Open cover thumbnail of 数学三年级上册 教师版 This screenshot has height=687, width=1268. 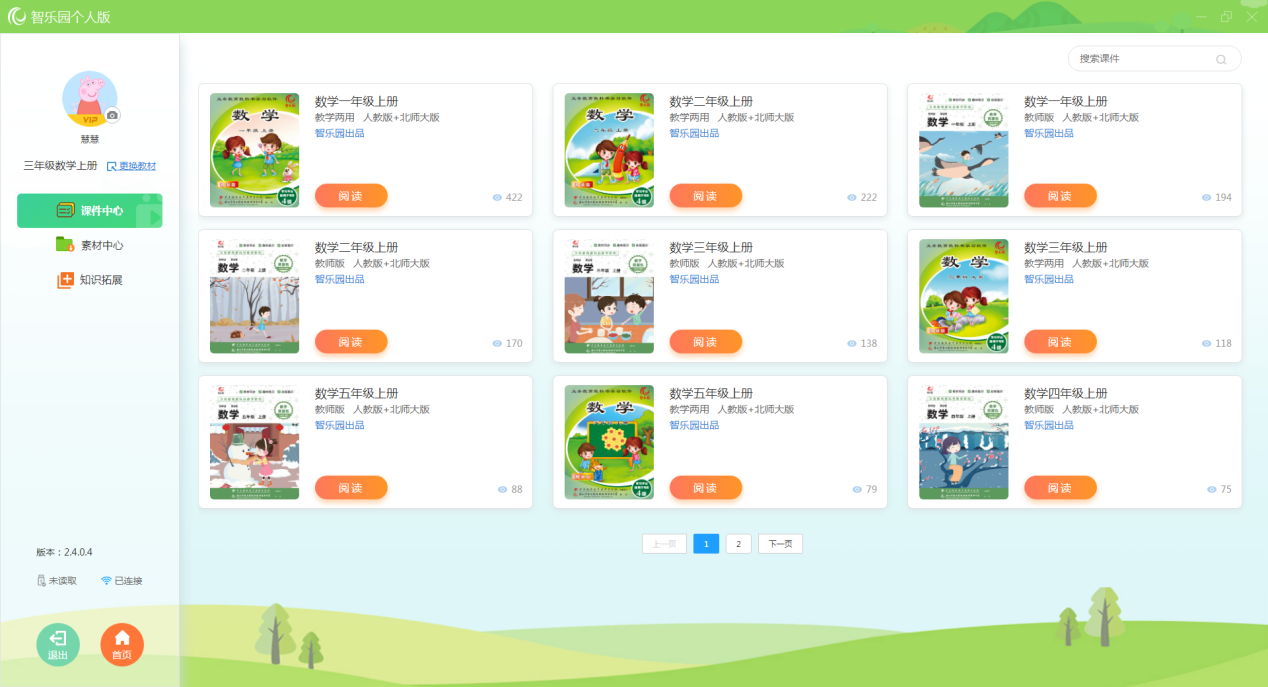(x=609, y=296)
